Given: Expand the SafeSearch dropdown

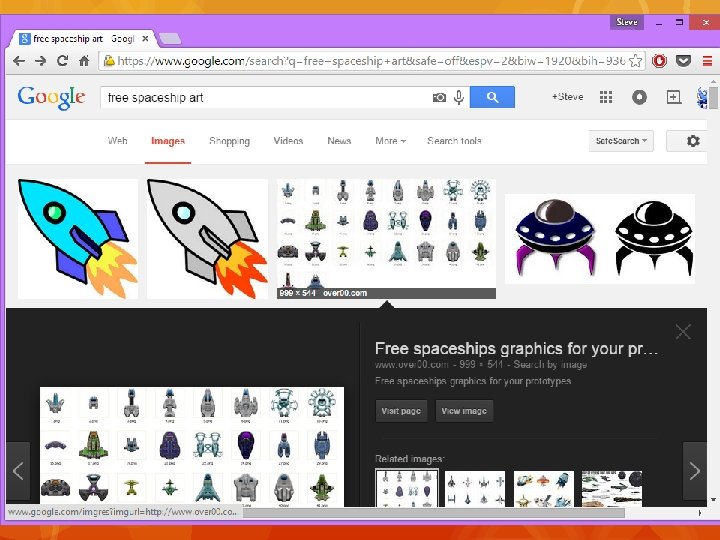Looking at the screenshot, I should click(621, 141).
